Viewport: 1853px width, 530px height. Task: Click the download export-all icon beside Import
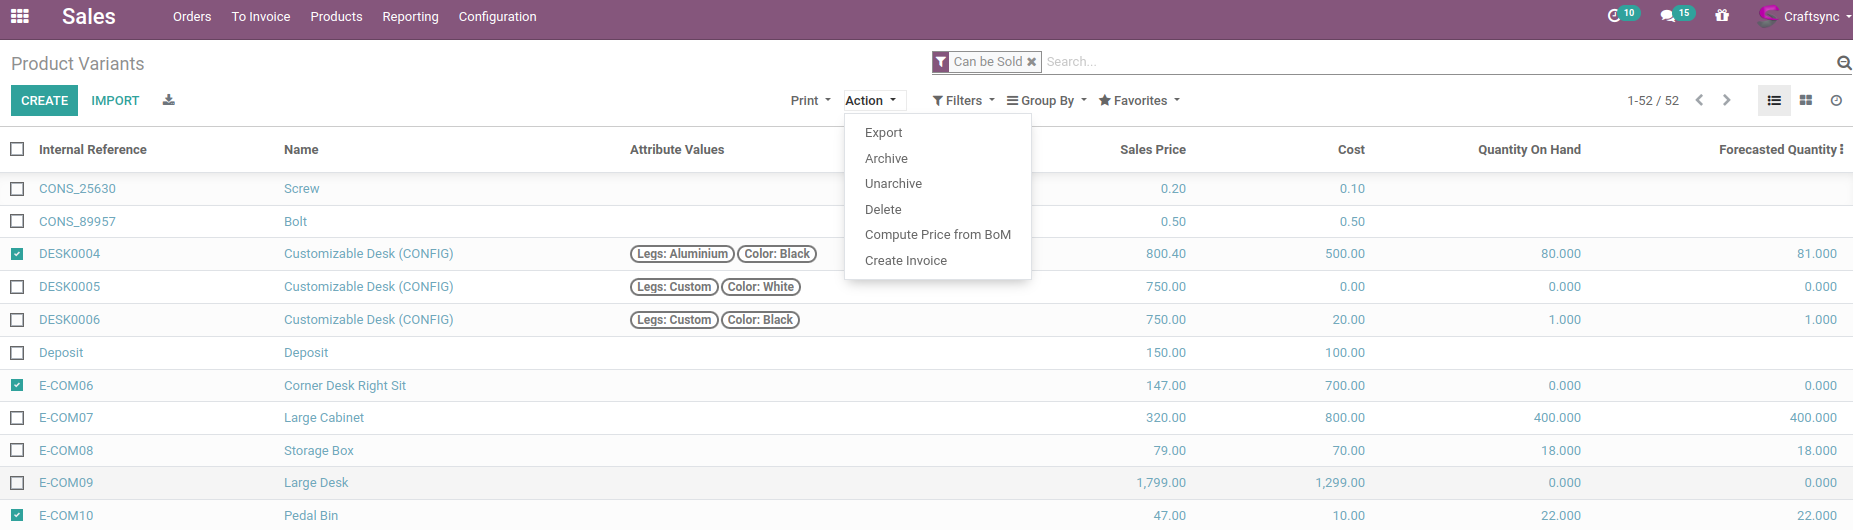point(169,100)
